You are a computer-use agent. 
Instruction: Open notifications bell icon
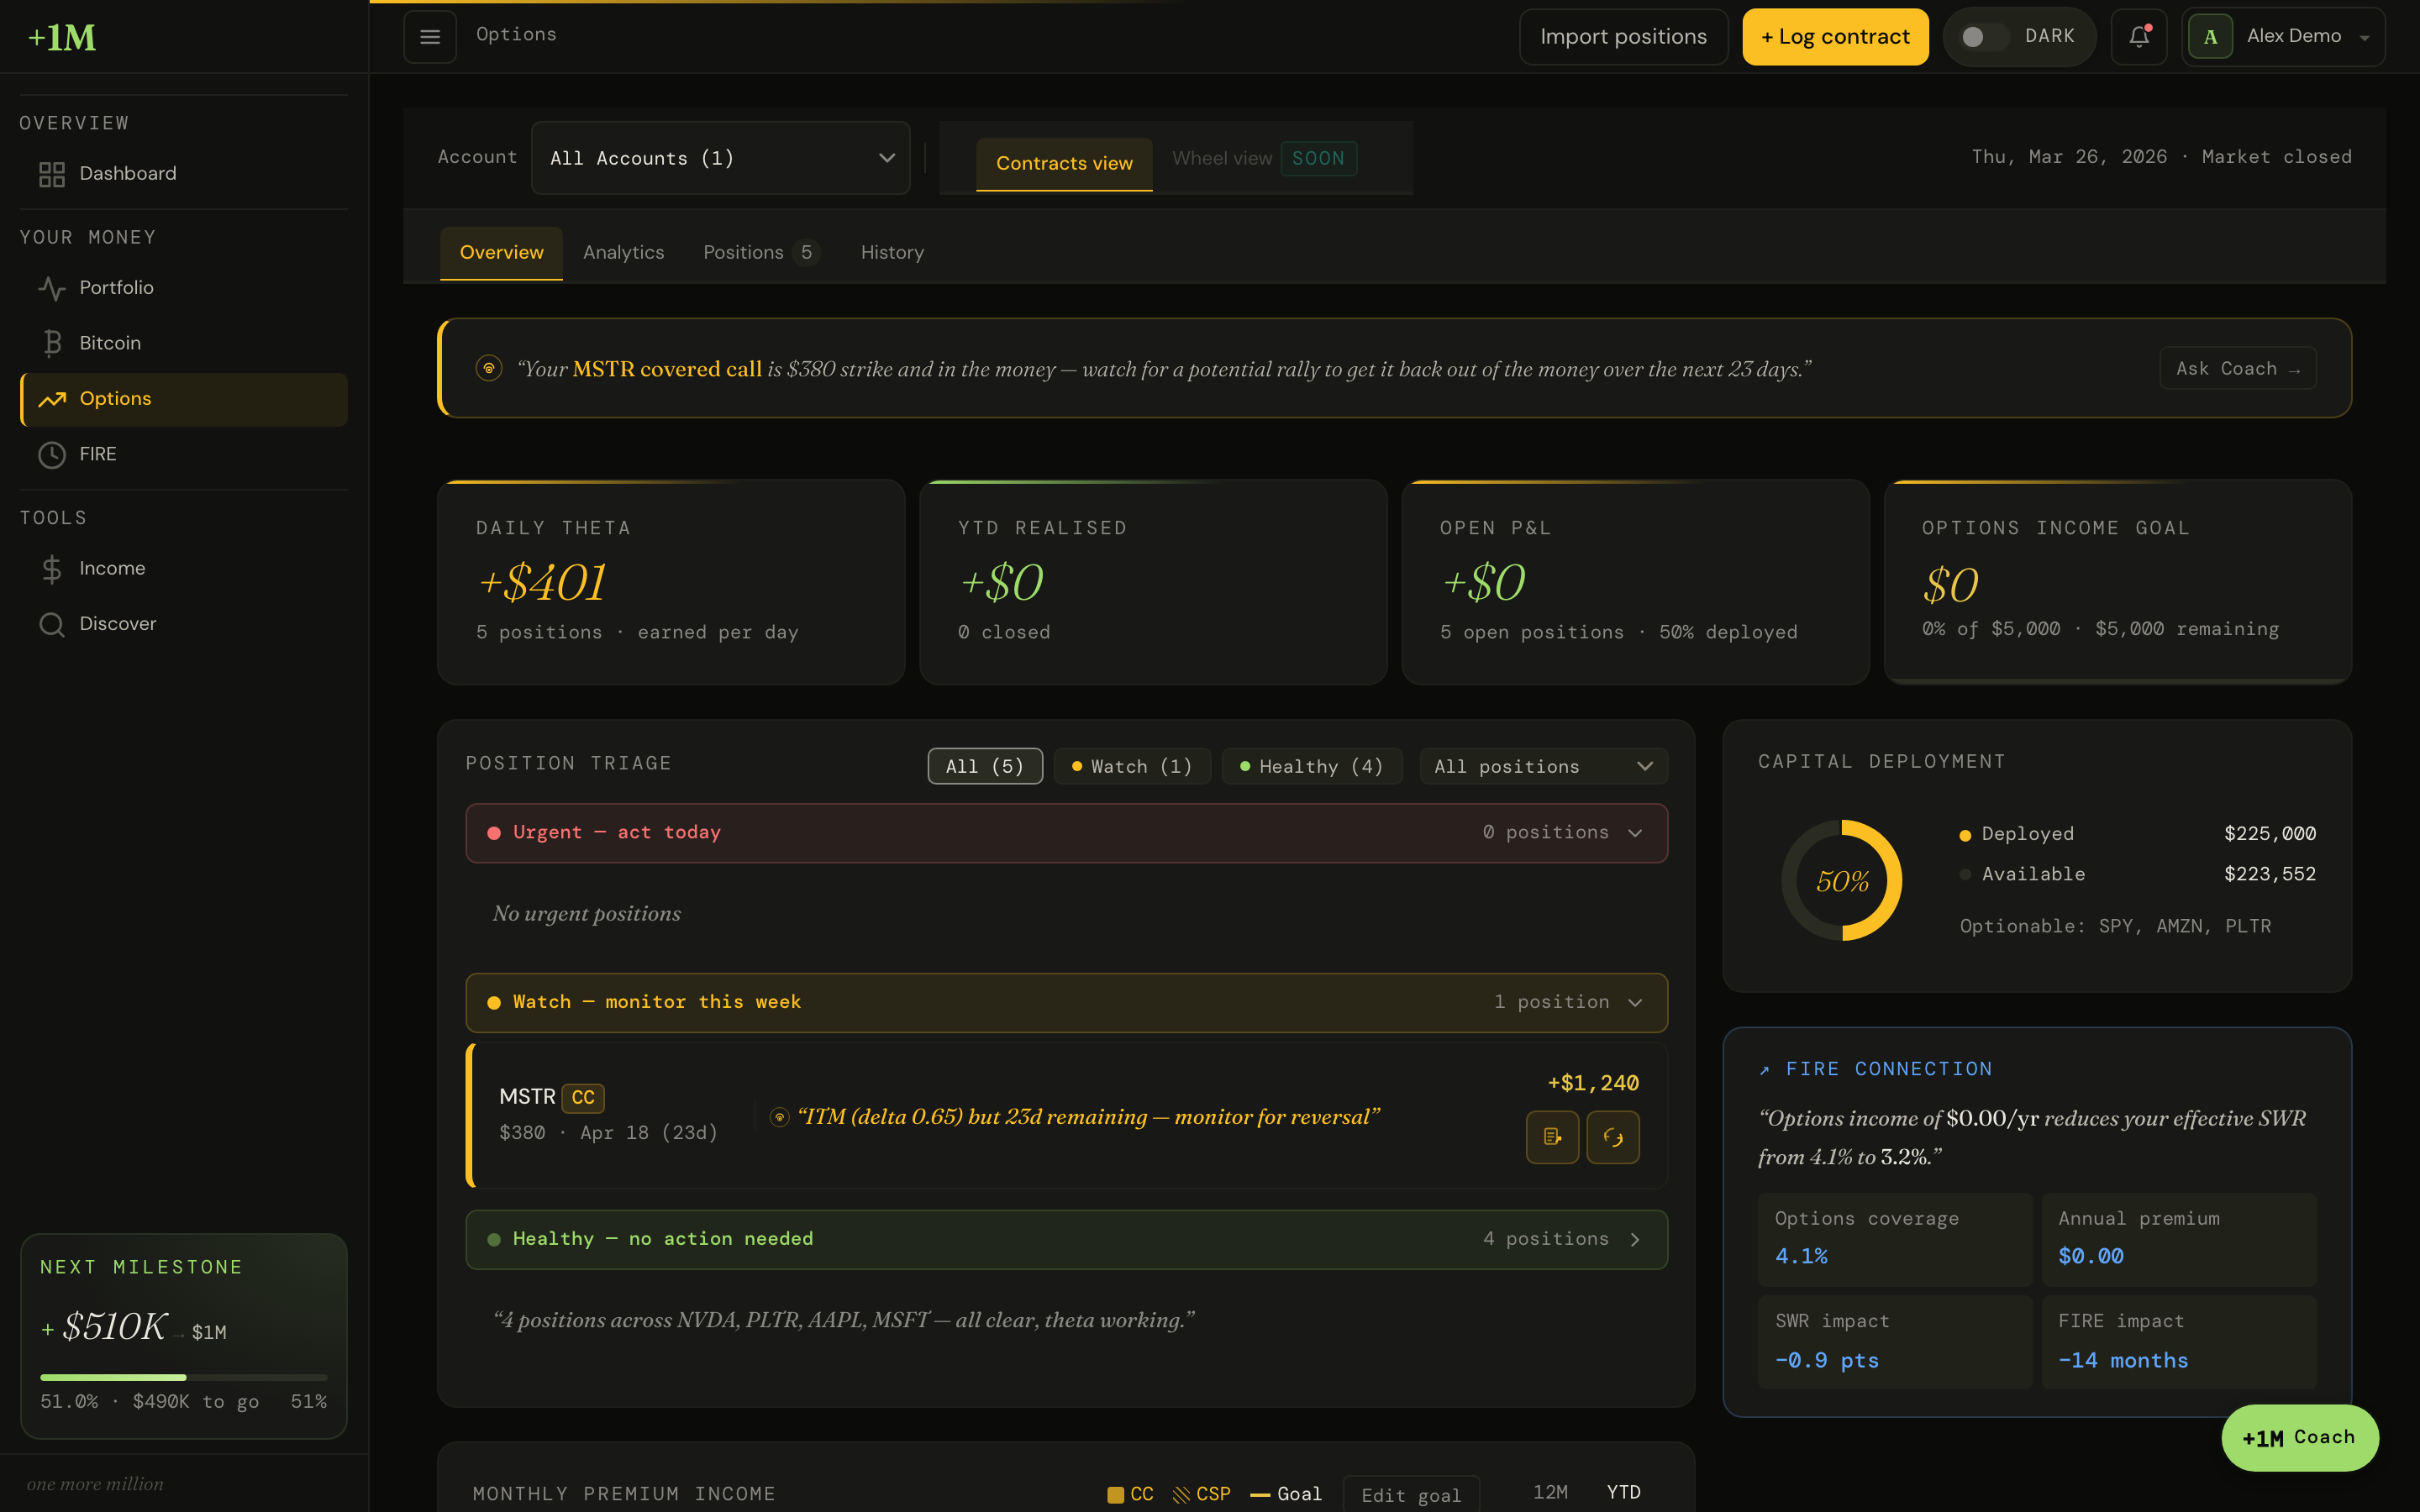pos(2139,37)
